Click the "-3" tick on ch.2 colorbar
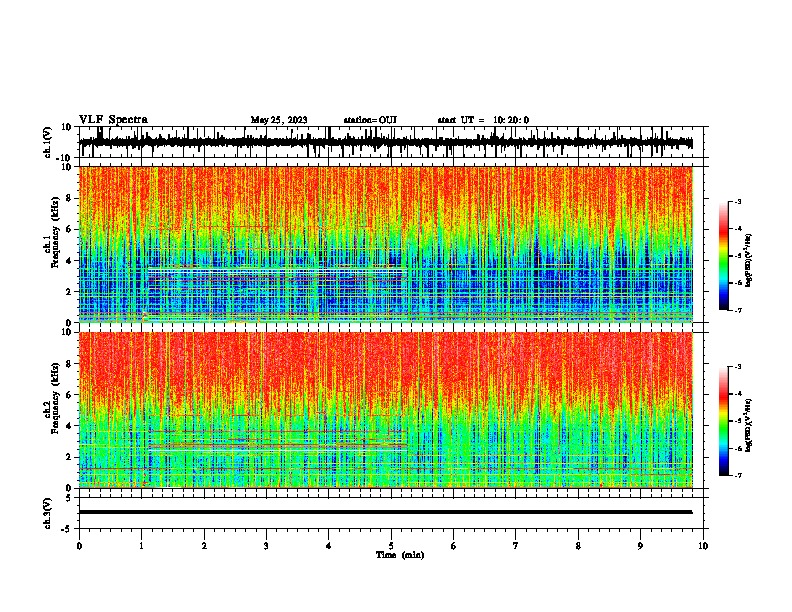 click(x=738, y=367)
